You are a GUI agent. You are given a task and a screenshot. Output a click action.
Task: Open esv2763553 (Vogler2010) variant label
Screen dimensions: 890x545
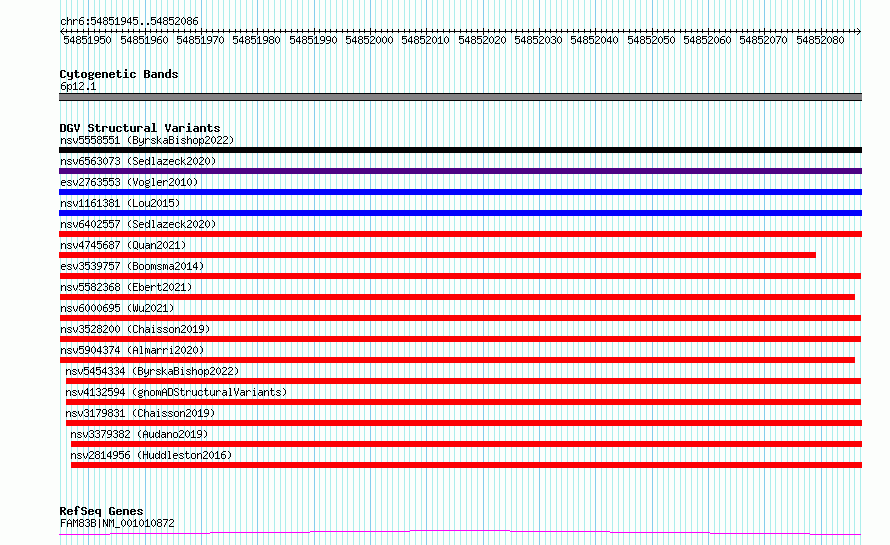coord(129,182)
